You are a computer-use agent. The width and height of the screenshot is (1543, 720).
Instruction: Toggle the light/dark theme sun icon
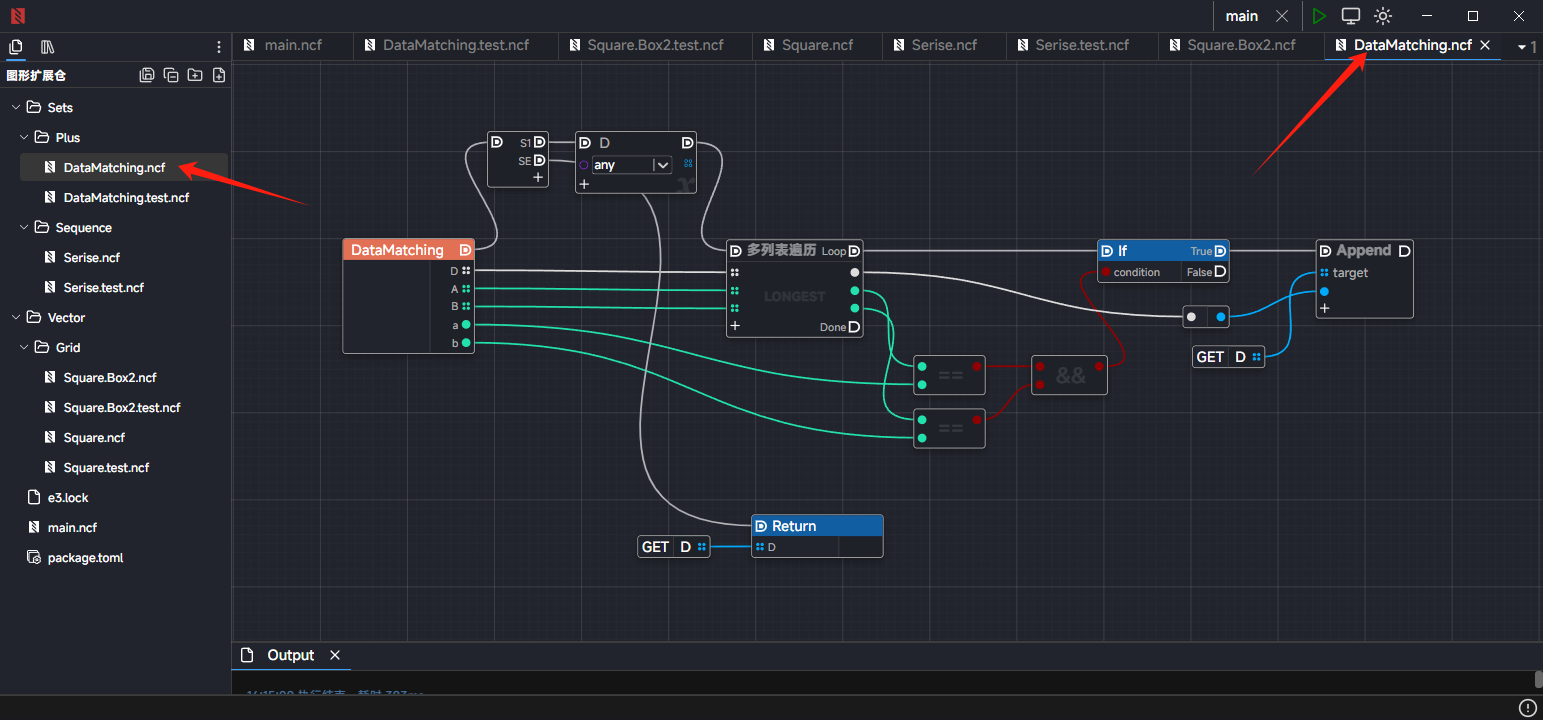coord(1383,16)
